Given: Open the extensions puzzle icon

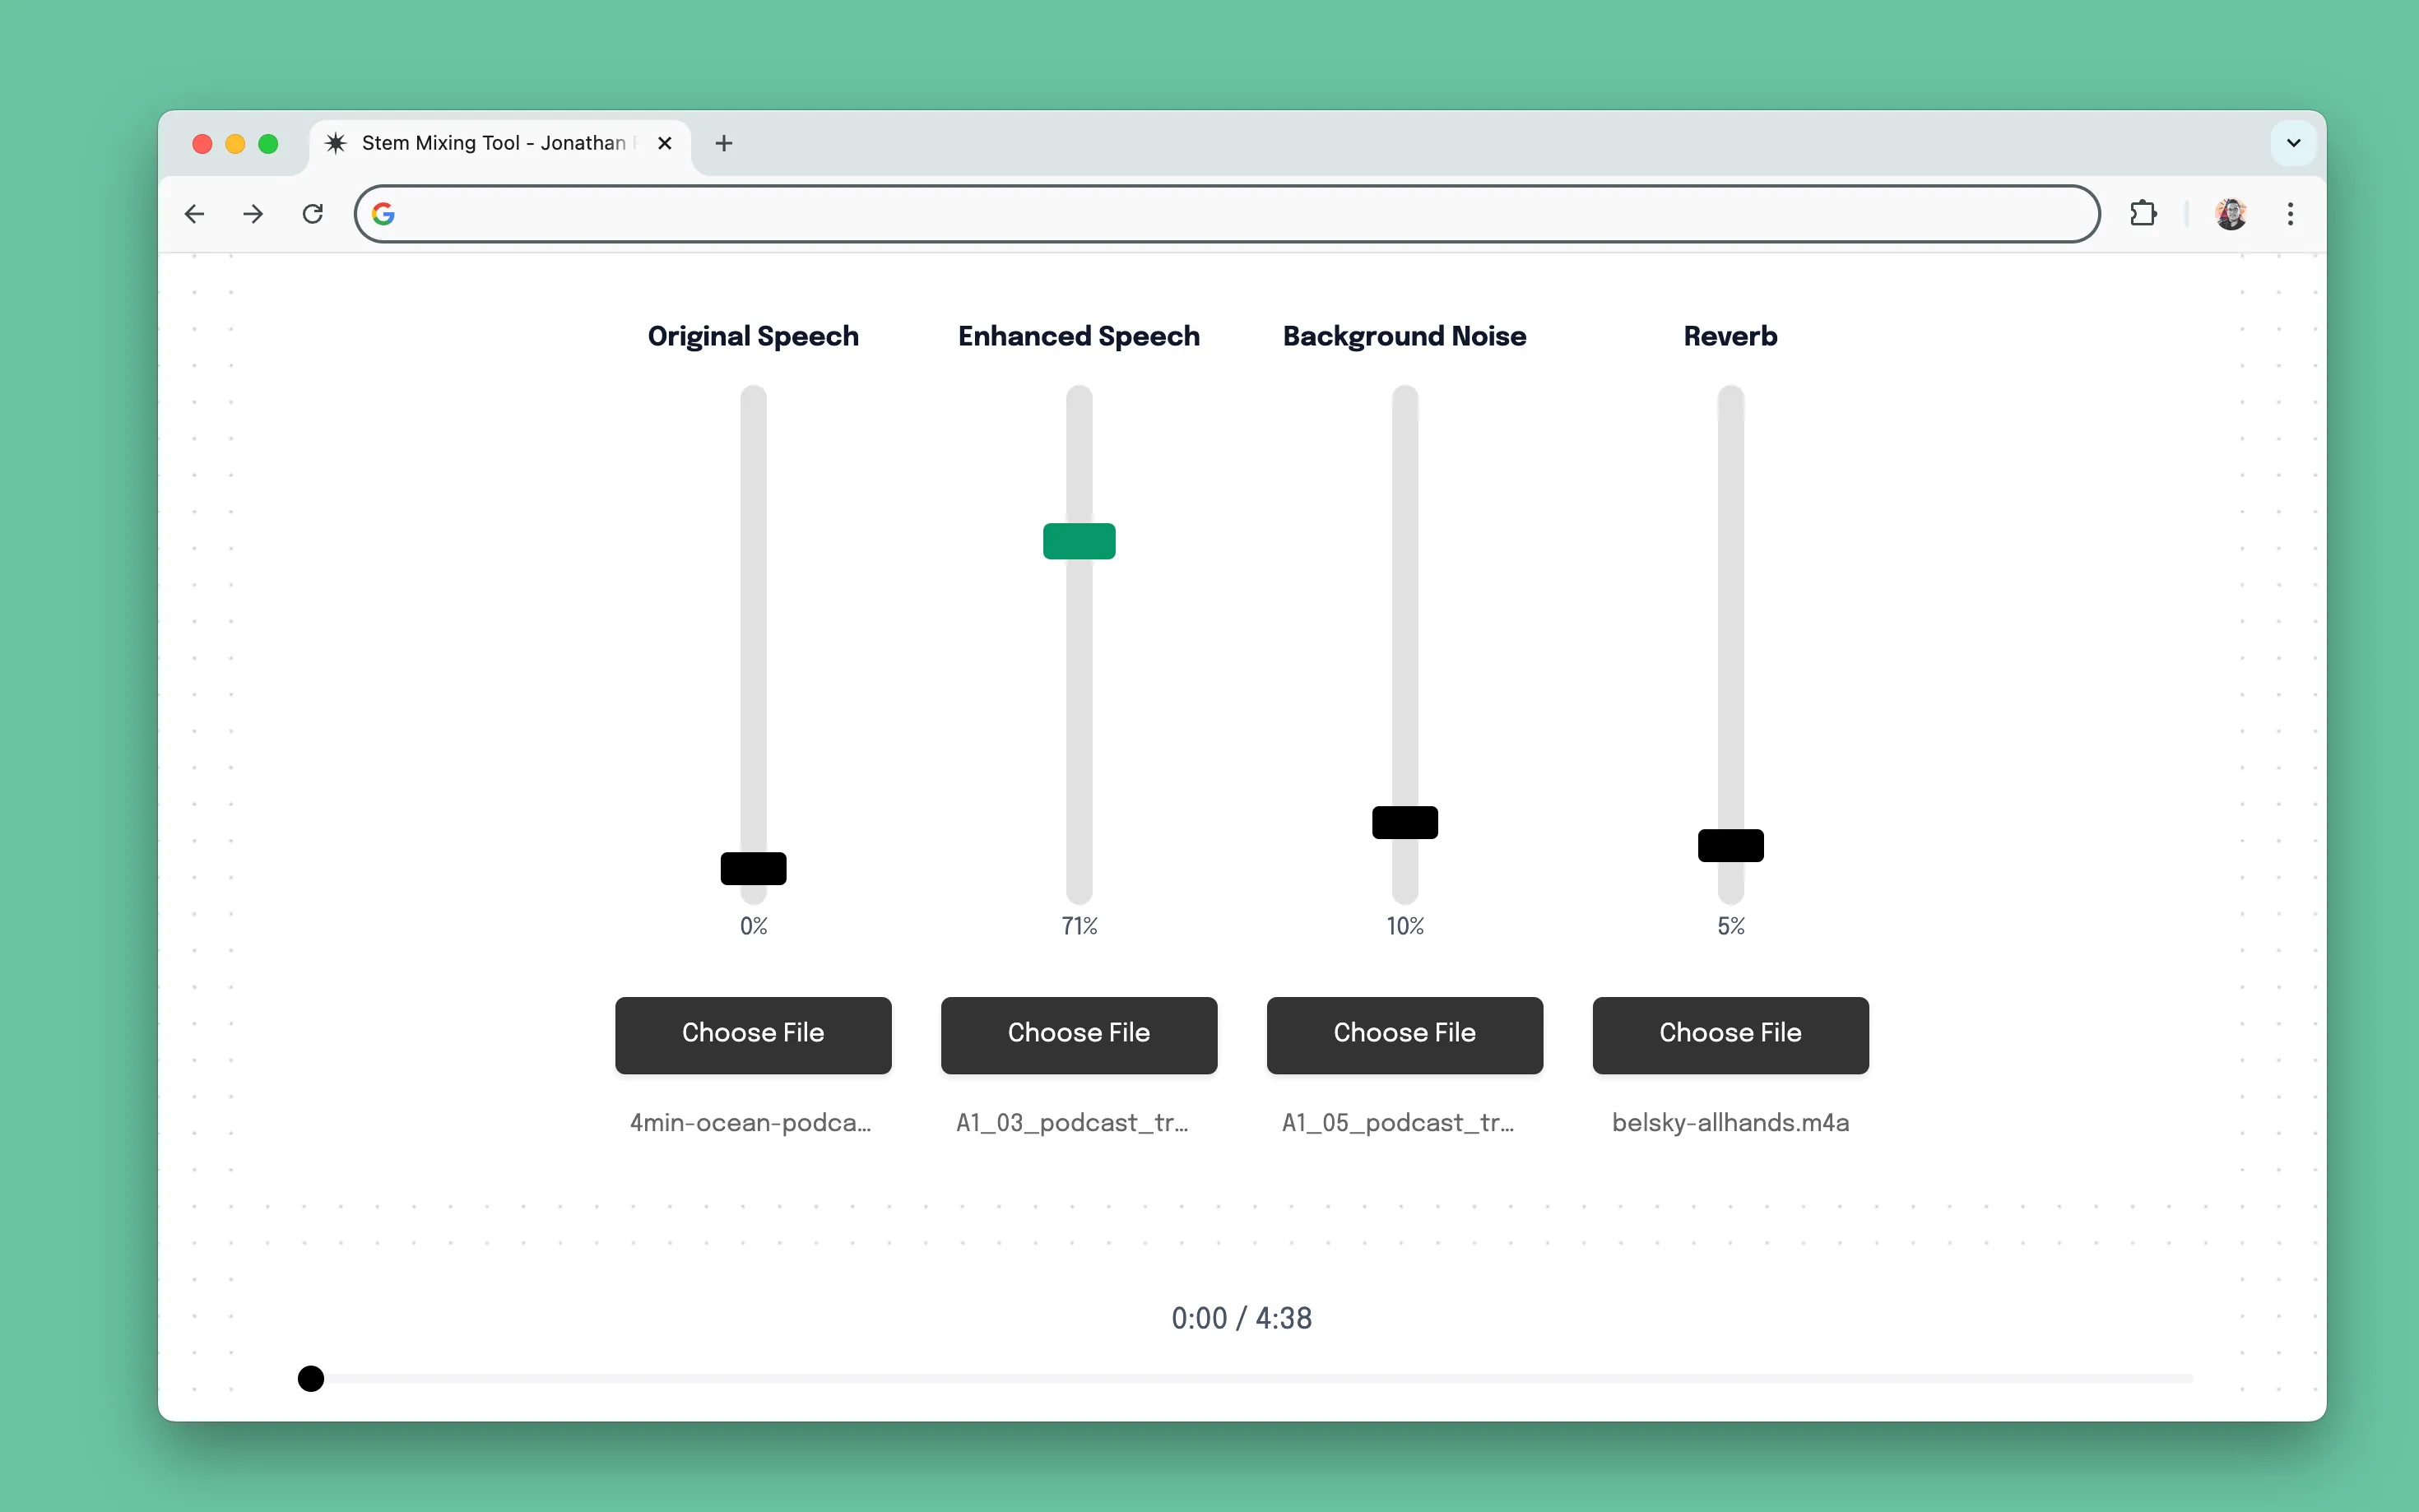Looking at the screenshot, I should 2142,214.
